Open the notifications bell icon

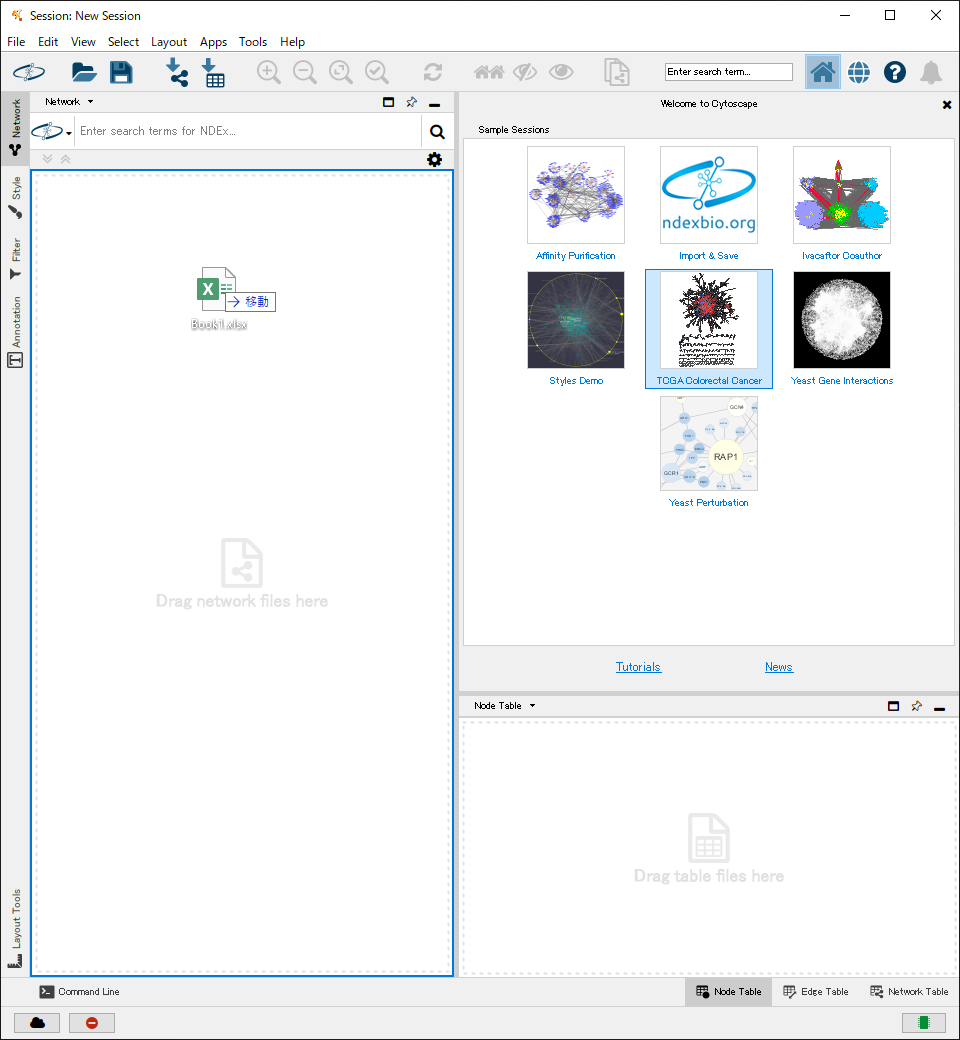pos(931,72)
